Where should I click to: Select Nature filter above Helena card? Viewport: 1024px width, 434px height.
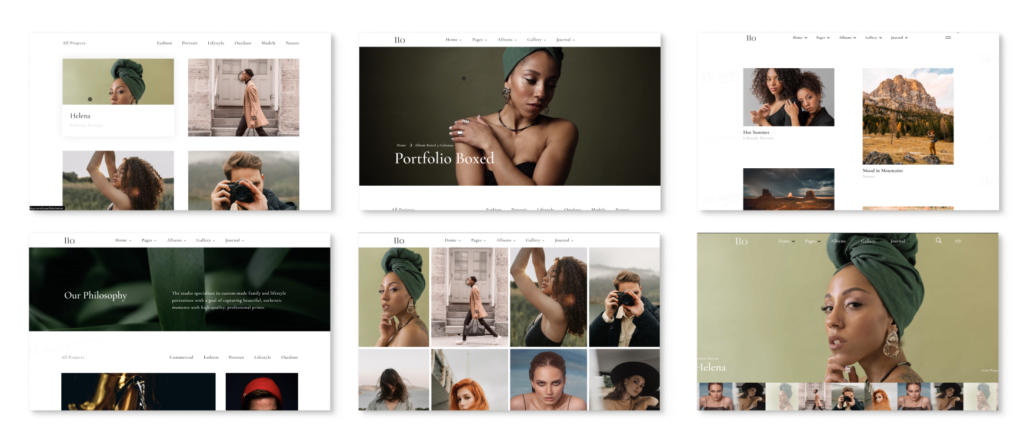click(293, 43)
